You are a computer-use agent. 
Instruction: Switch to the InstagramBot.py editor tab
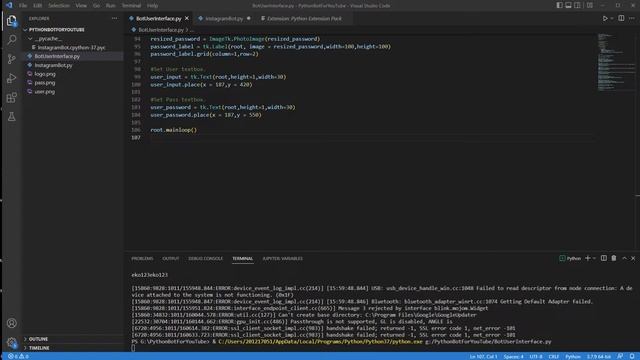224,18
